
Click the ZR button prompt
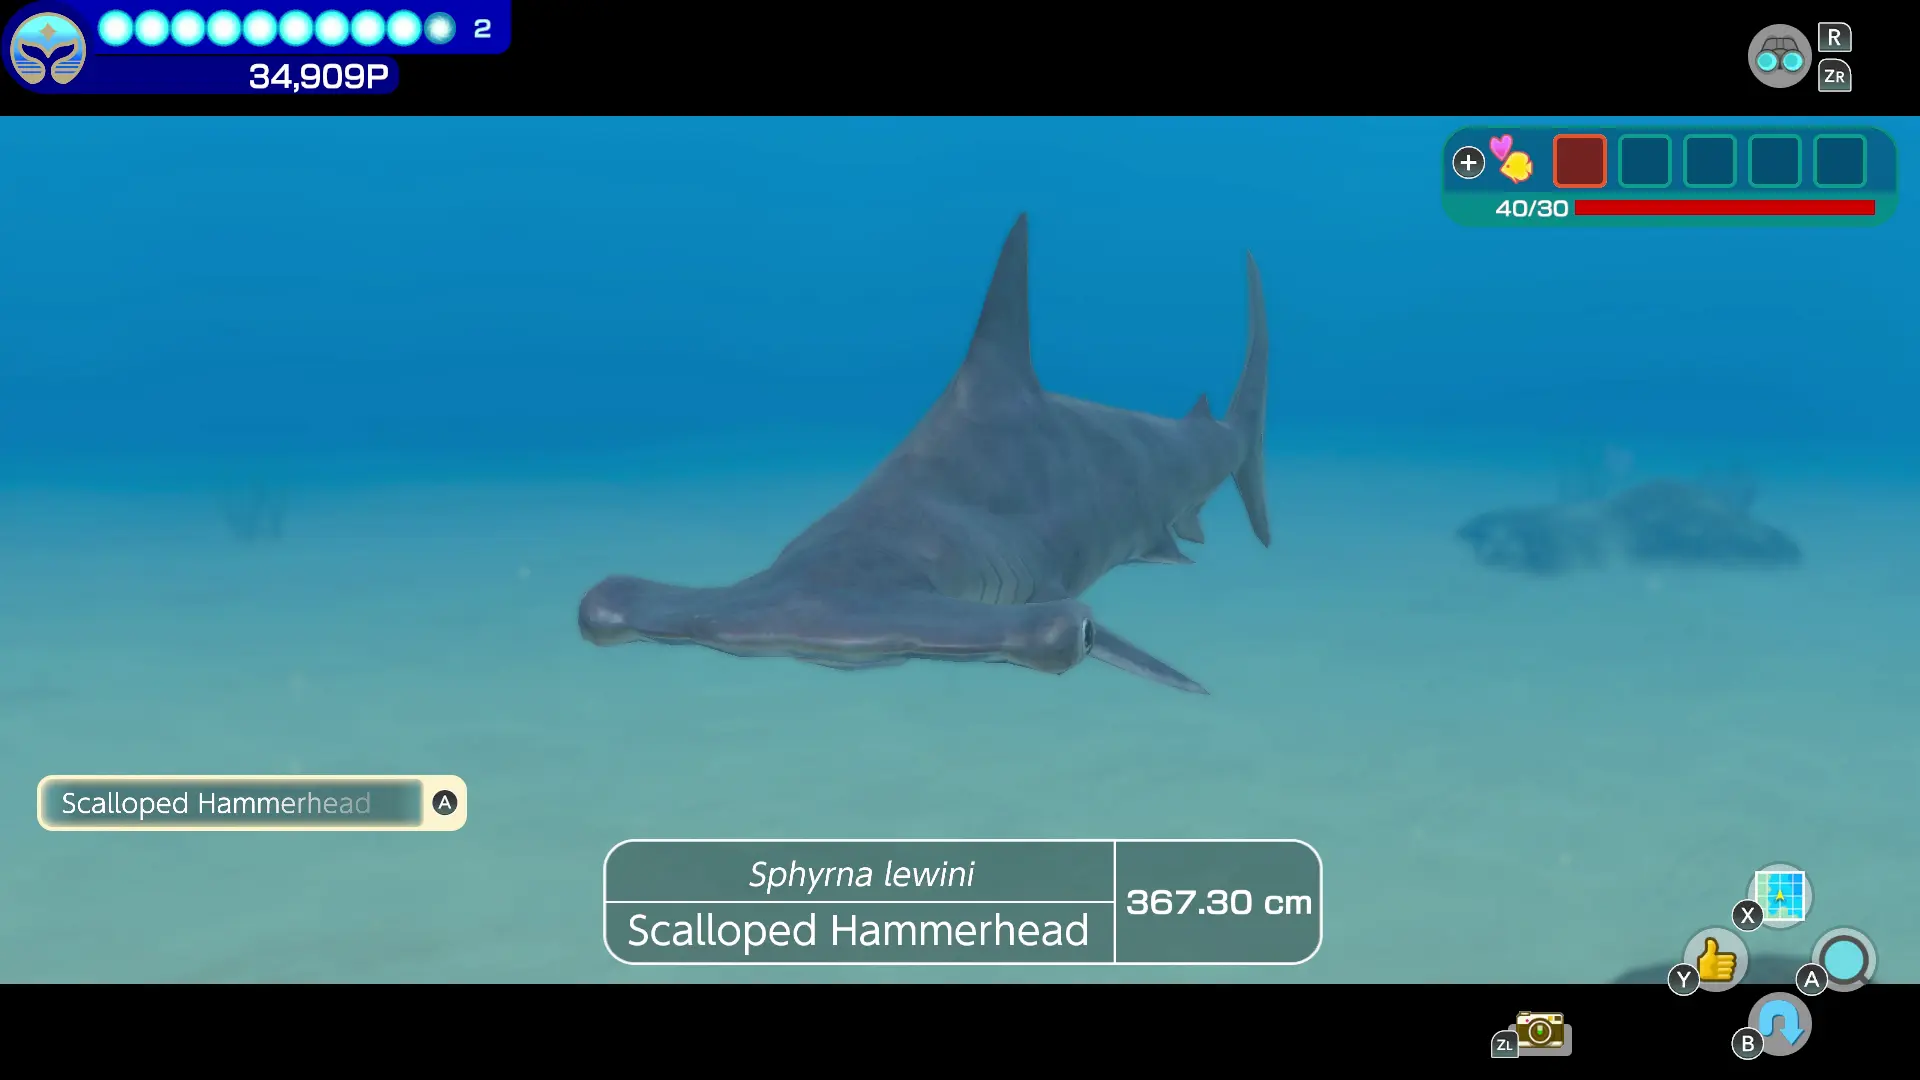[1834, 76]
